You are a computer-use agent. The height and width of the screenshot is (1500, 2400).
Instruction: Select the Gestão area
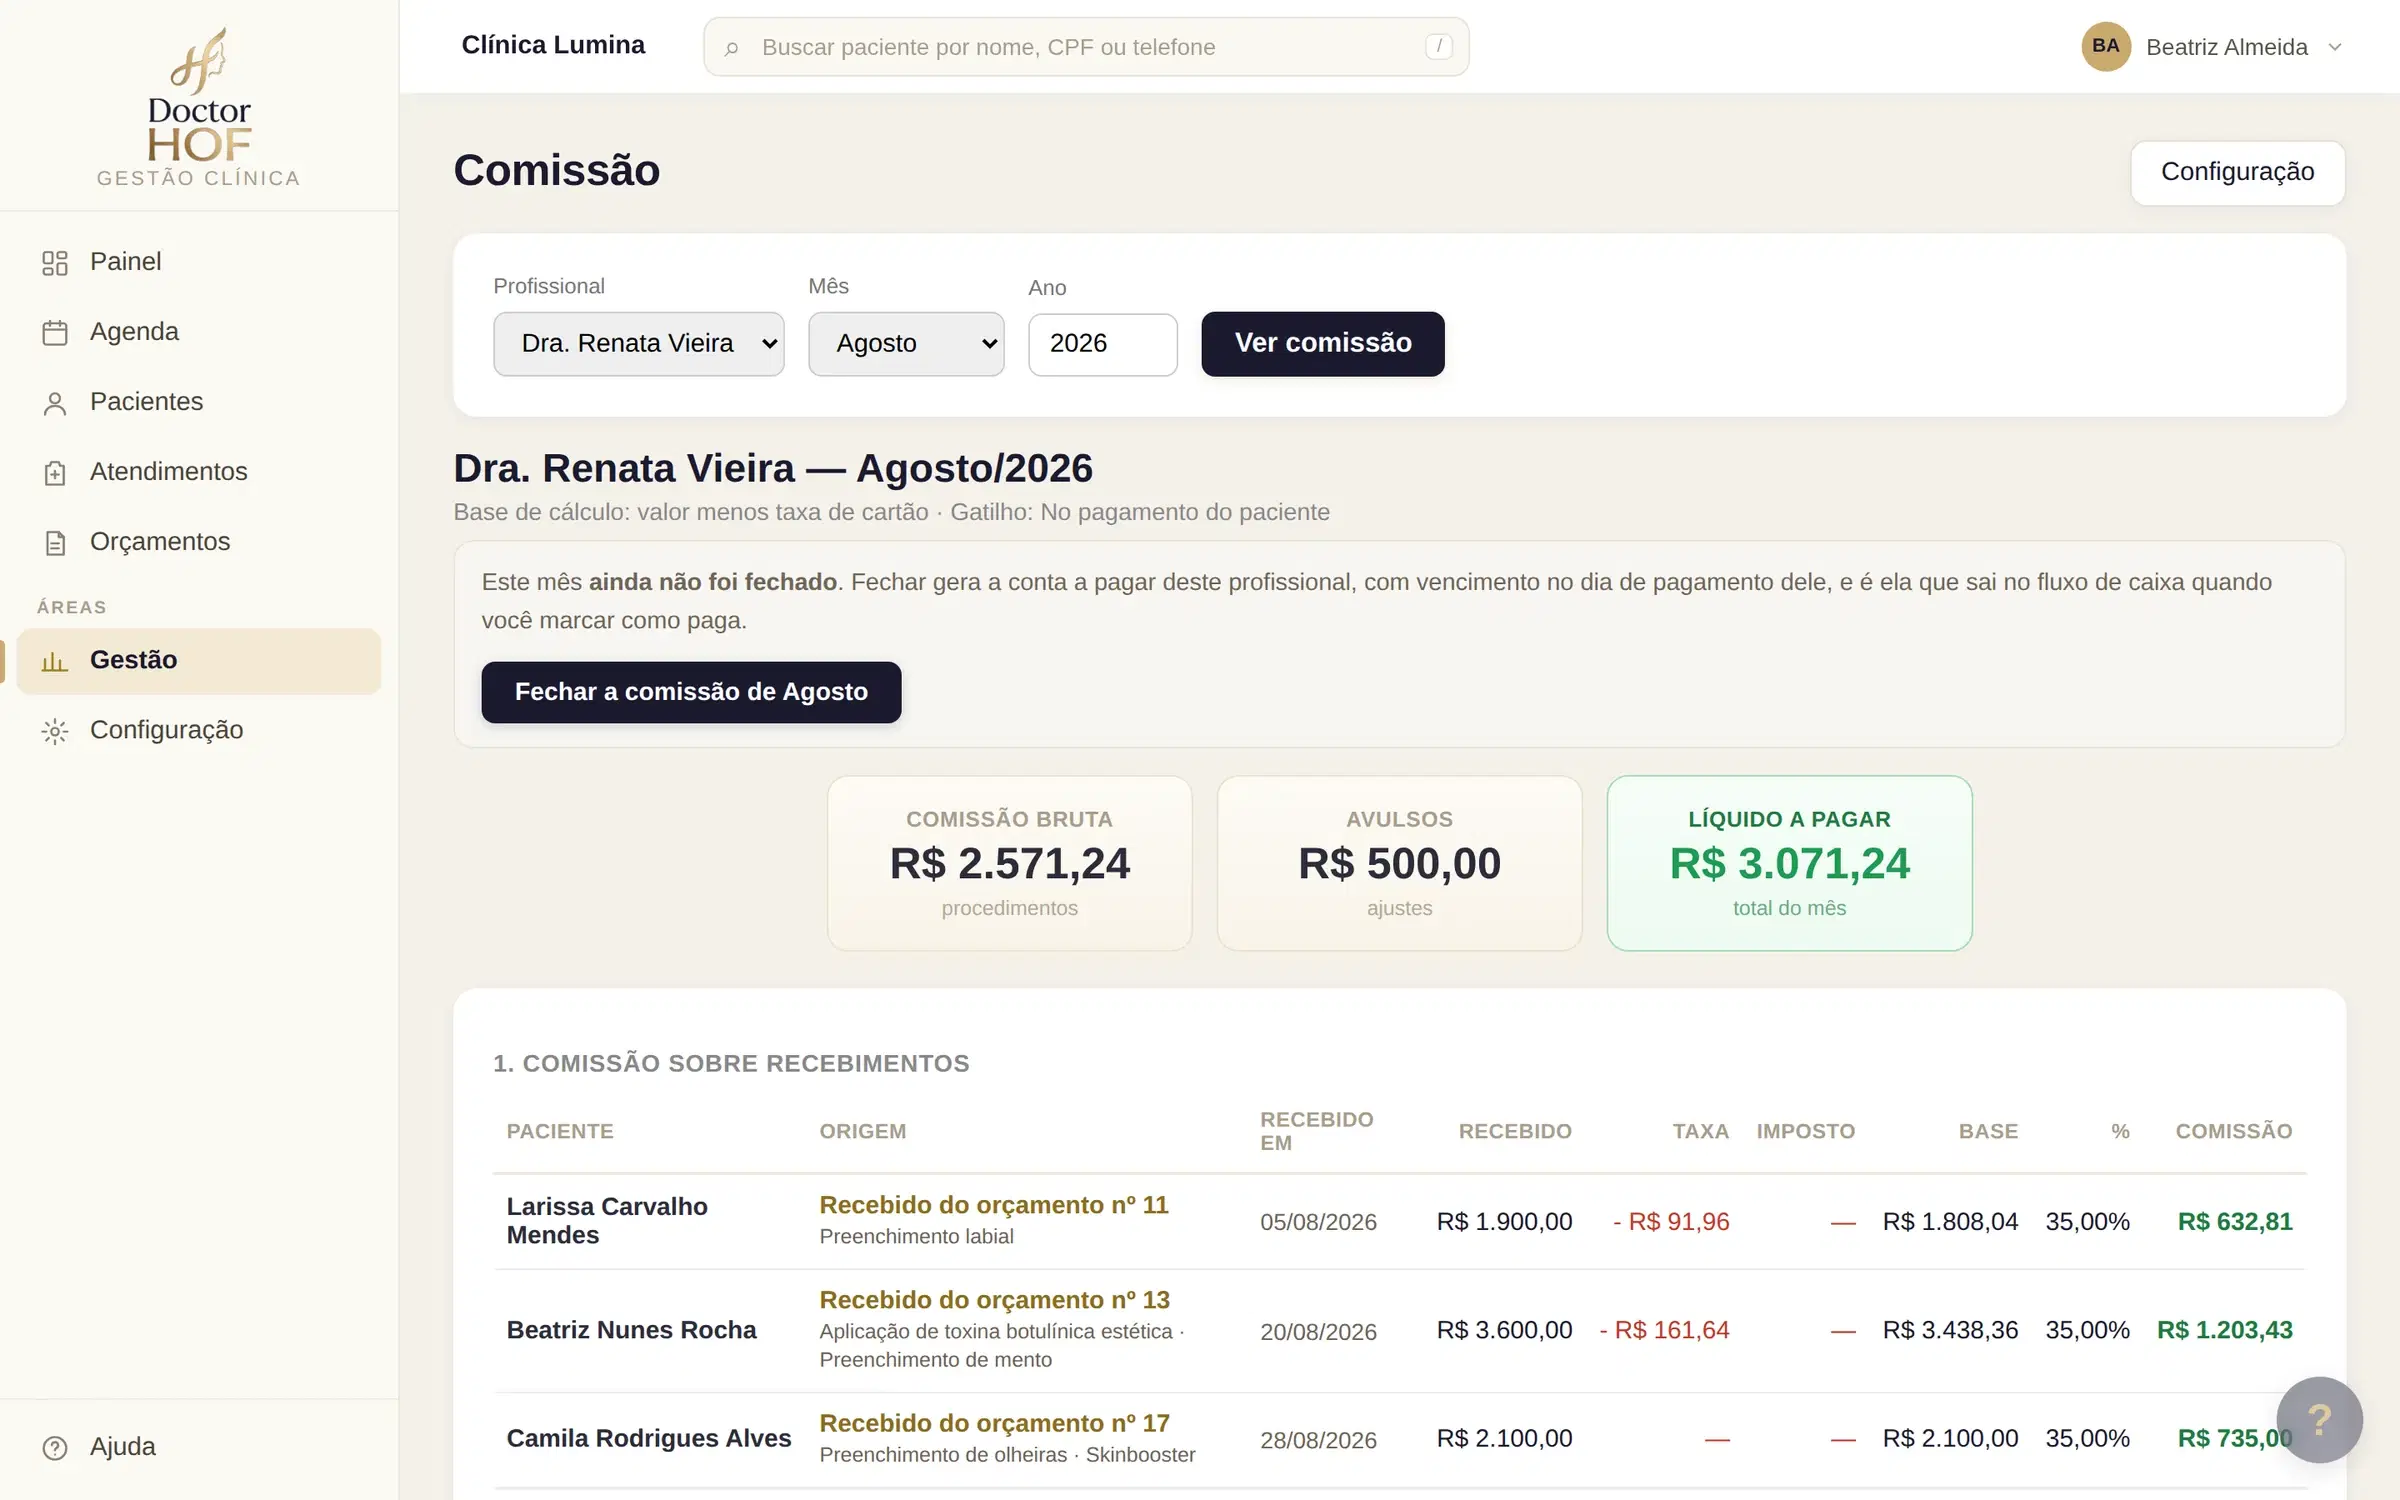(x=199, y=660)
